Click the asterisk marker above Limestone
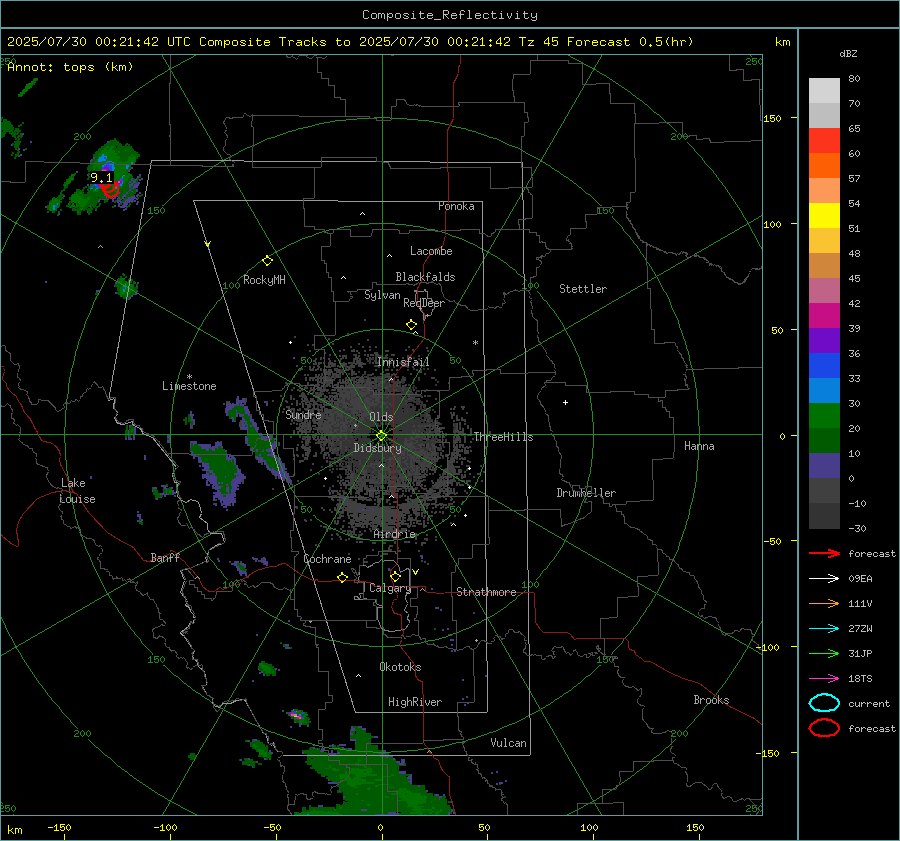Screen dimensions: 900x841 pos(189,377)
